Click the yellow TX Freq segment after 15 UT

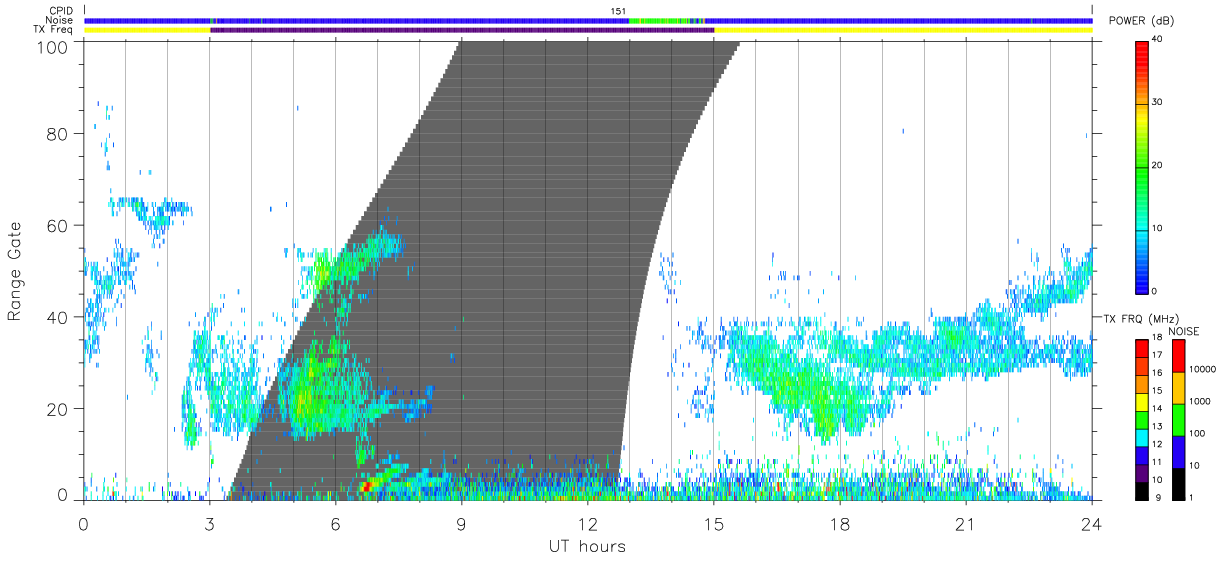(903, 30)
